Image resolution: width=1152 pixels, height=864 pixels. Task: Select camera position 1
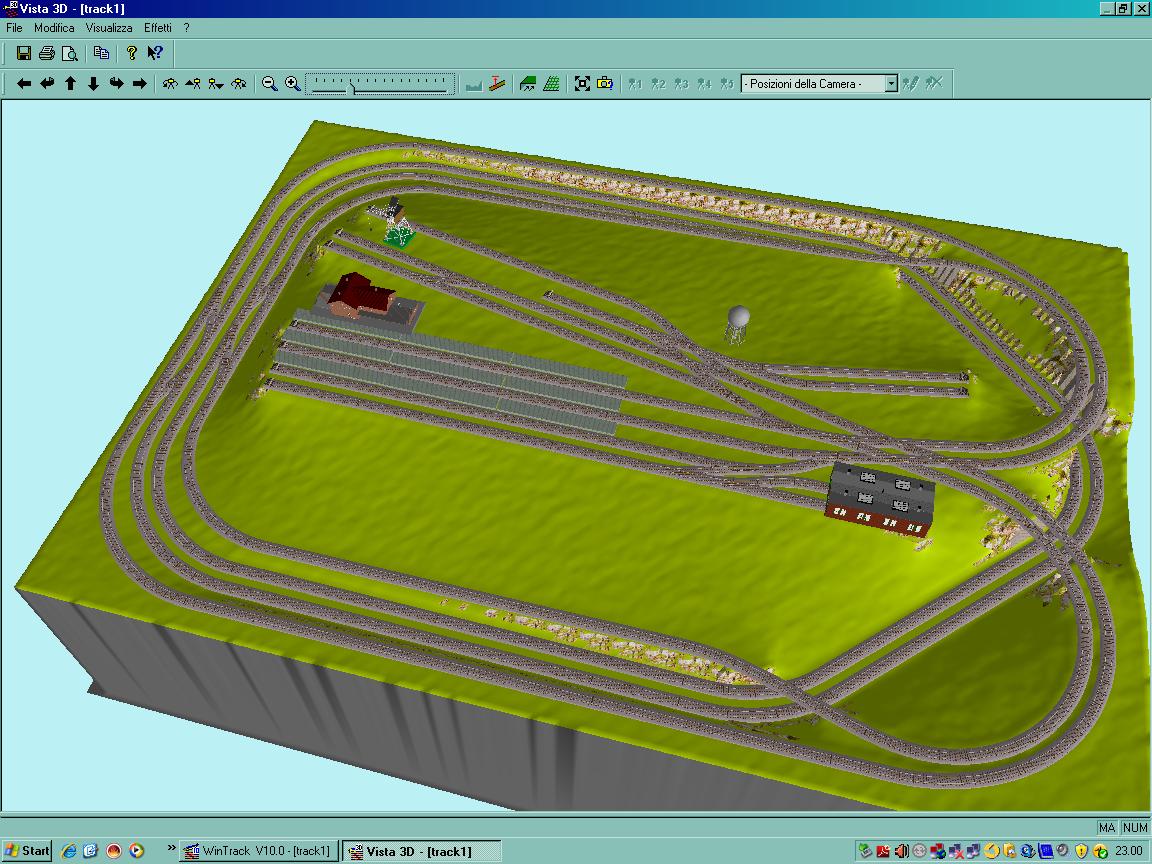pyautogui.click(x=636, y=84)
